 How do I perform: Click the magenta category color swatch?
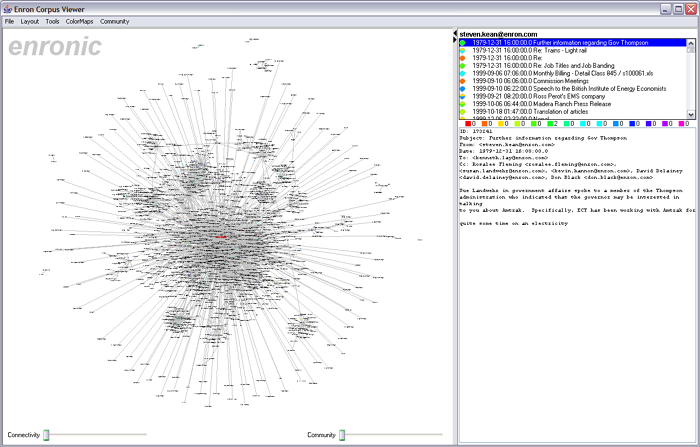(681, 124)
